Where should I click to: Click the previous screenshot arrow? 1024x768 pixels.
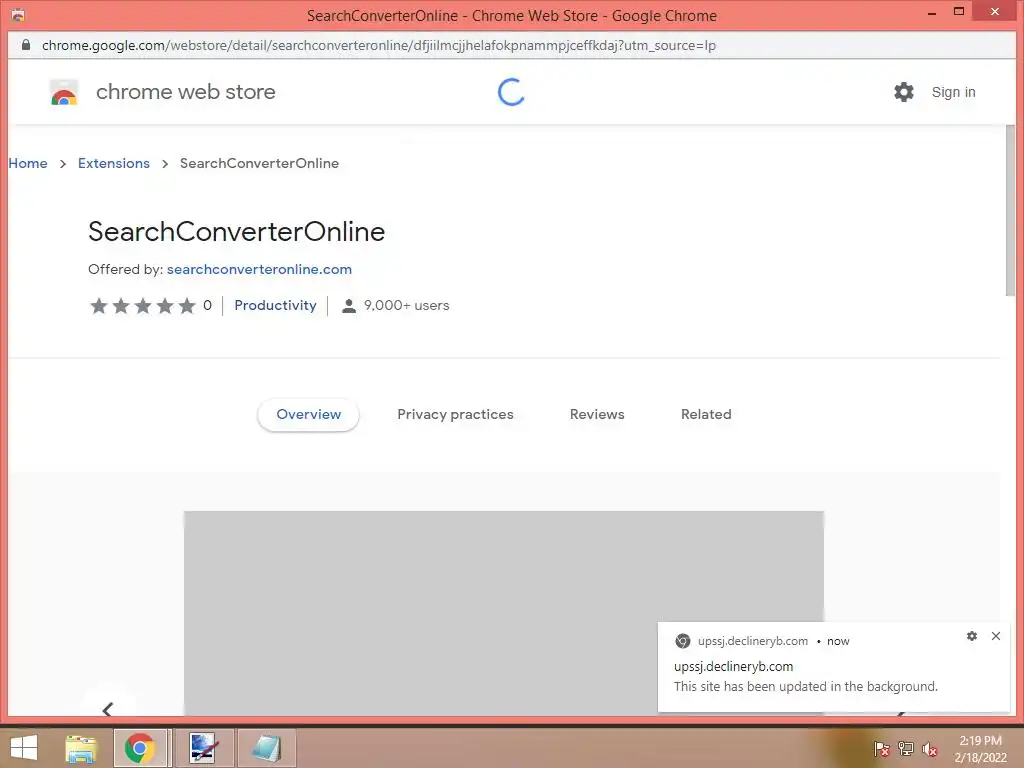click(x=108, y=708)
